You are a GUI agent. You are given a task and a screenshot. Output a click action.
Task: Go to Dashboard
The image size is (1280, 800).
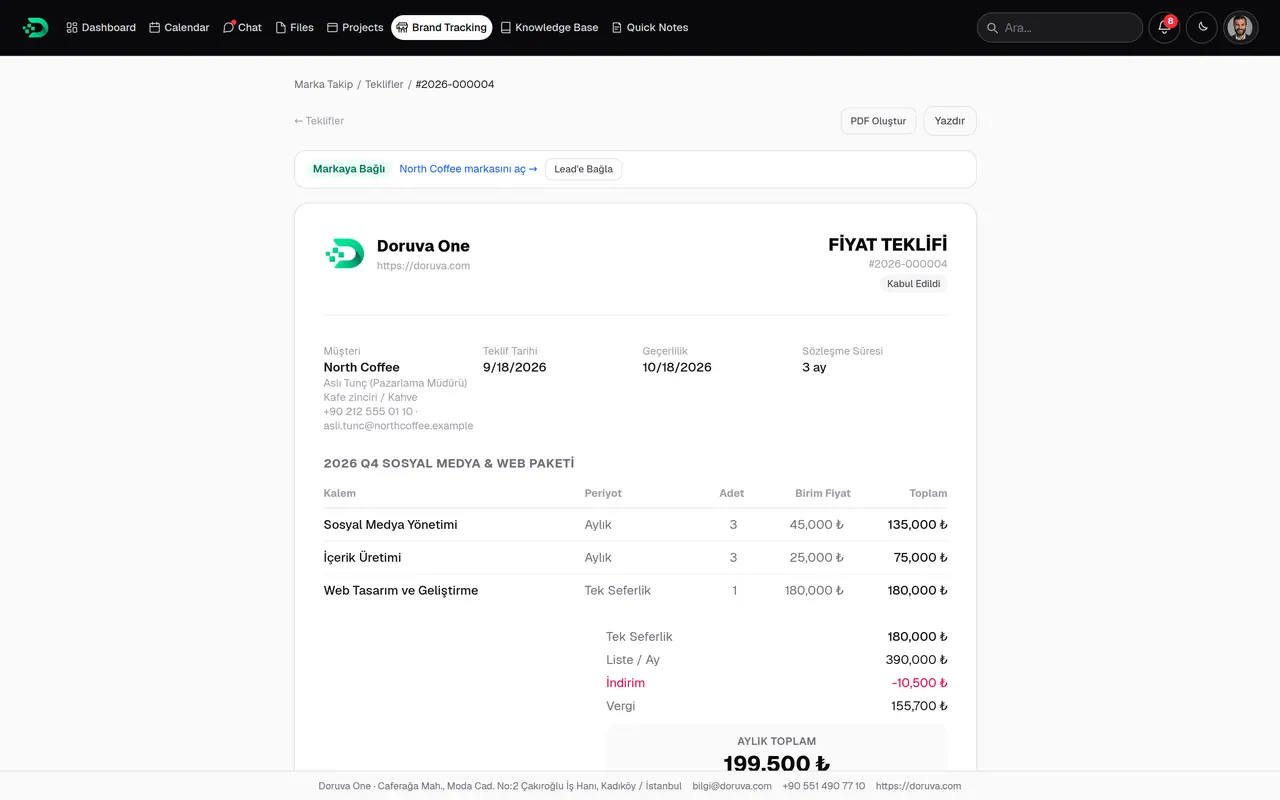pyautogui.click(x=101, y=27)
